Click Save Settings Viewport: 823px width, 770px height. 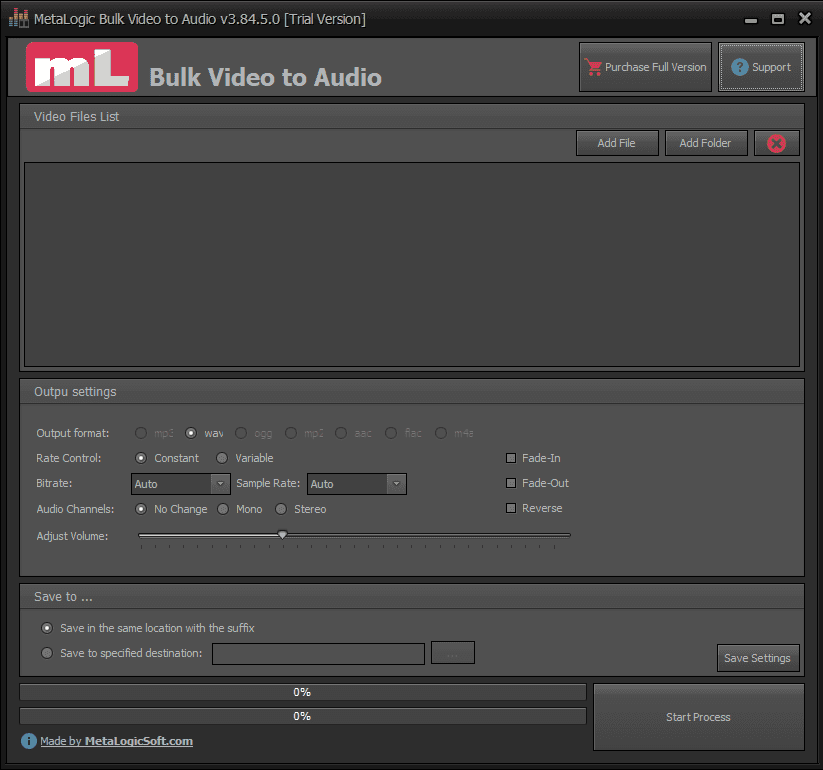[x=758, y=658]
